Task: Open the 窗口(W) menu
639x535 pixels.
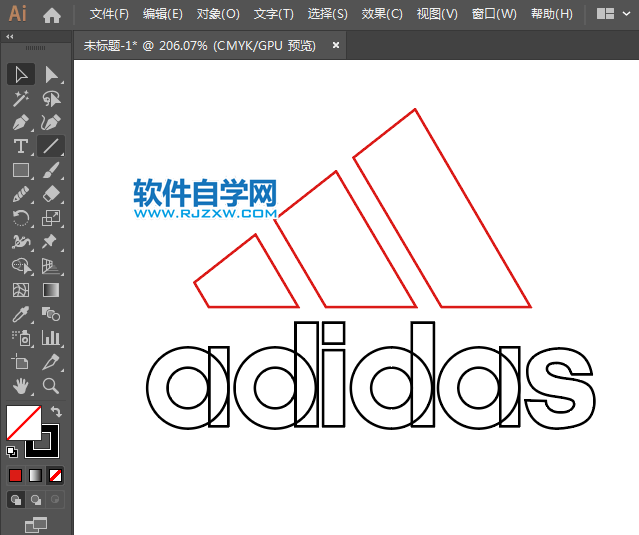Action: pos(494,14)
